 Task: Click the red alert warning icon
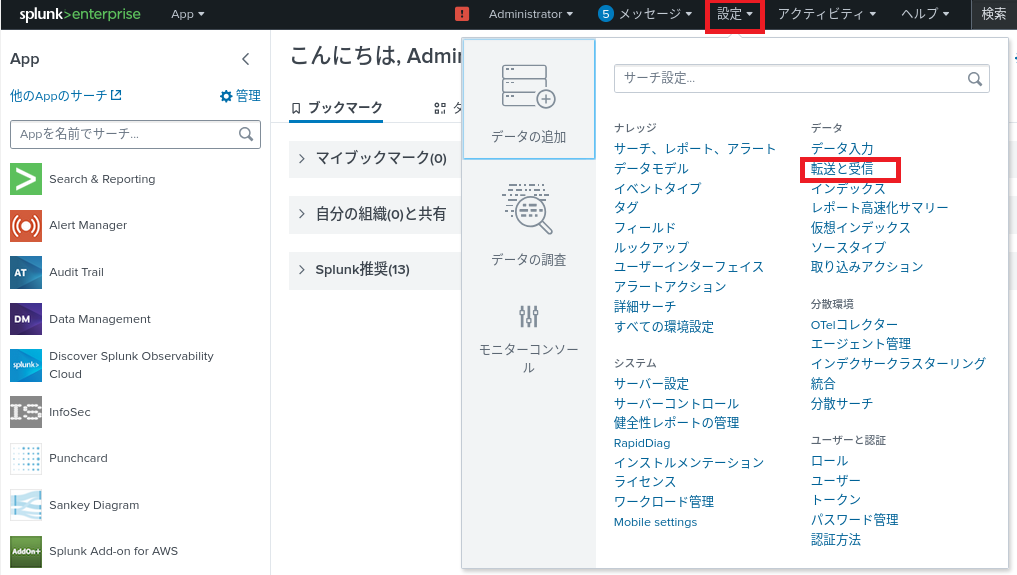coord(462,14)
